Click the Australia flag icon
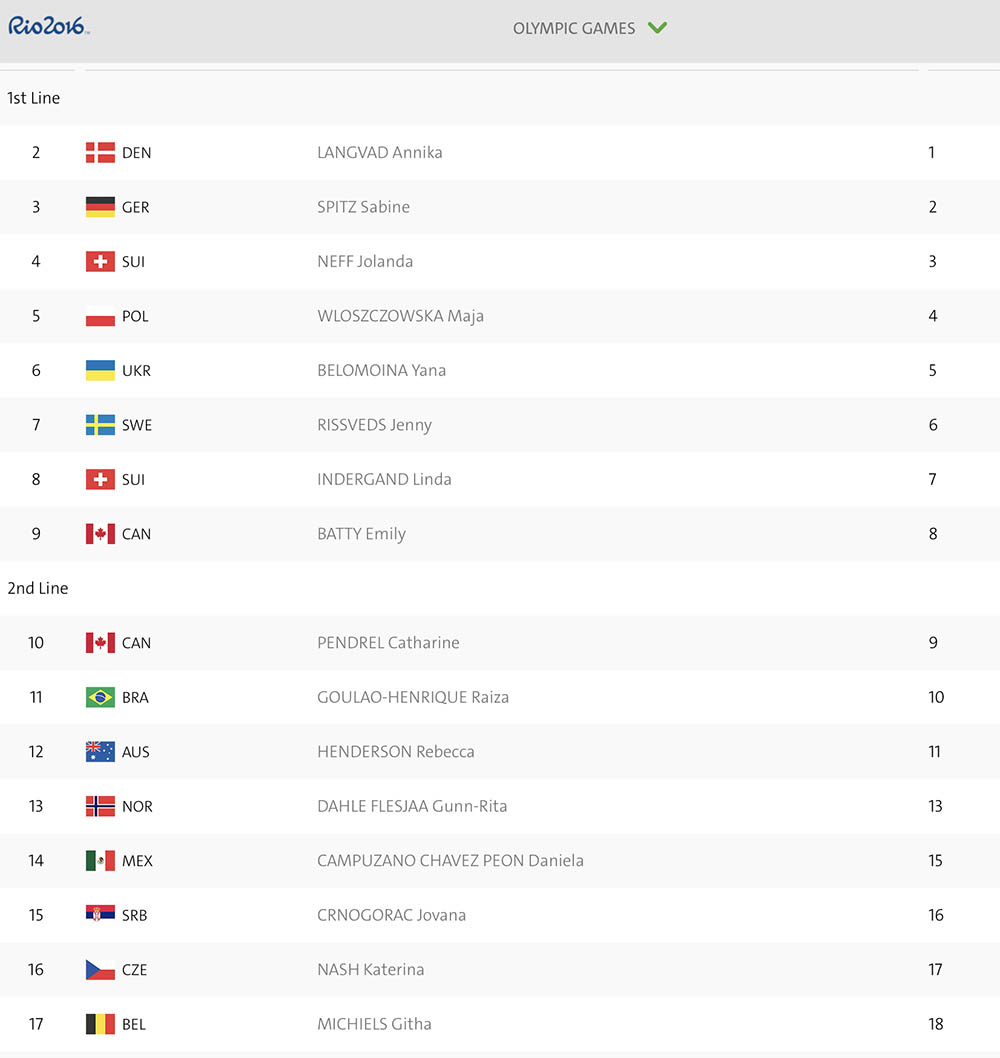Screen dimensions: 1000x1058 pyautogui.click(x=100, y=752)
